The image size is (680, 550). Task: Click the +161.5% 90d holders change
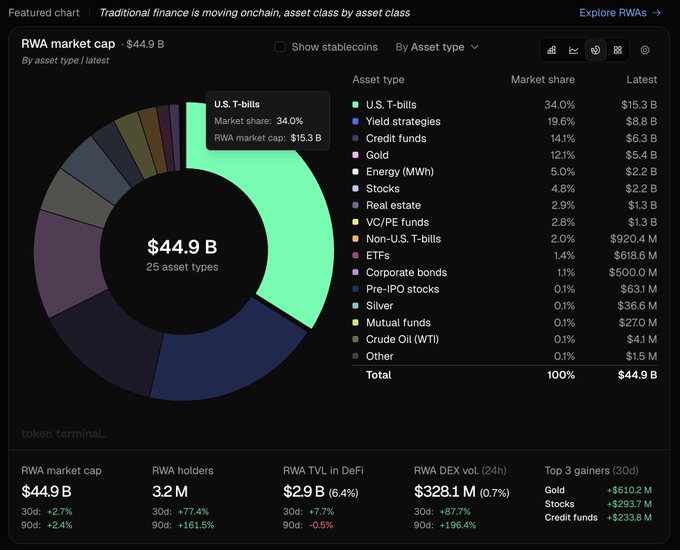pyautogui.click(x=196, y=525)
